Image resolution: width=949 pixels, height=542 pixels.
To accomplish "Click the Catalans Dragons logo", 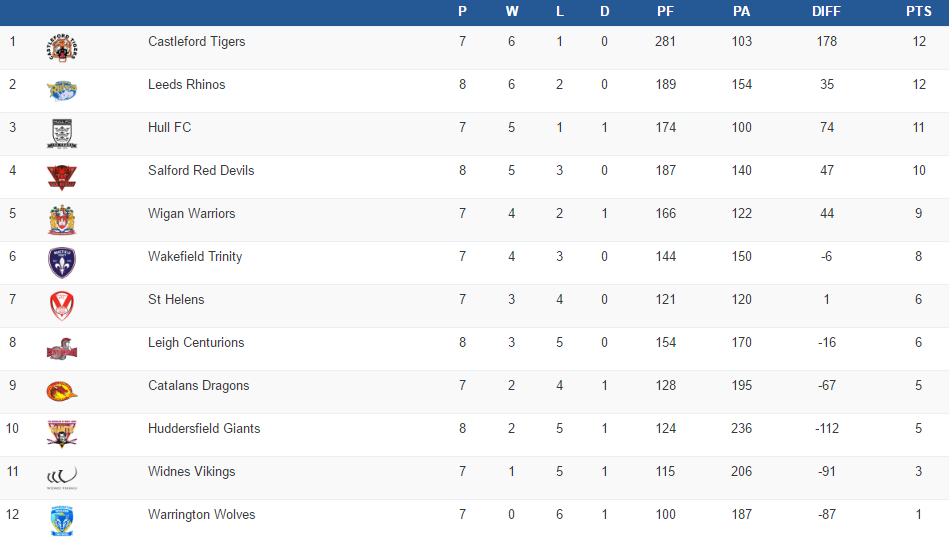I will click(x=62, y=392).
